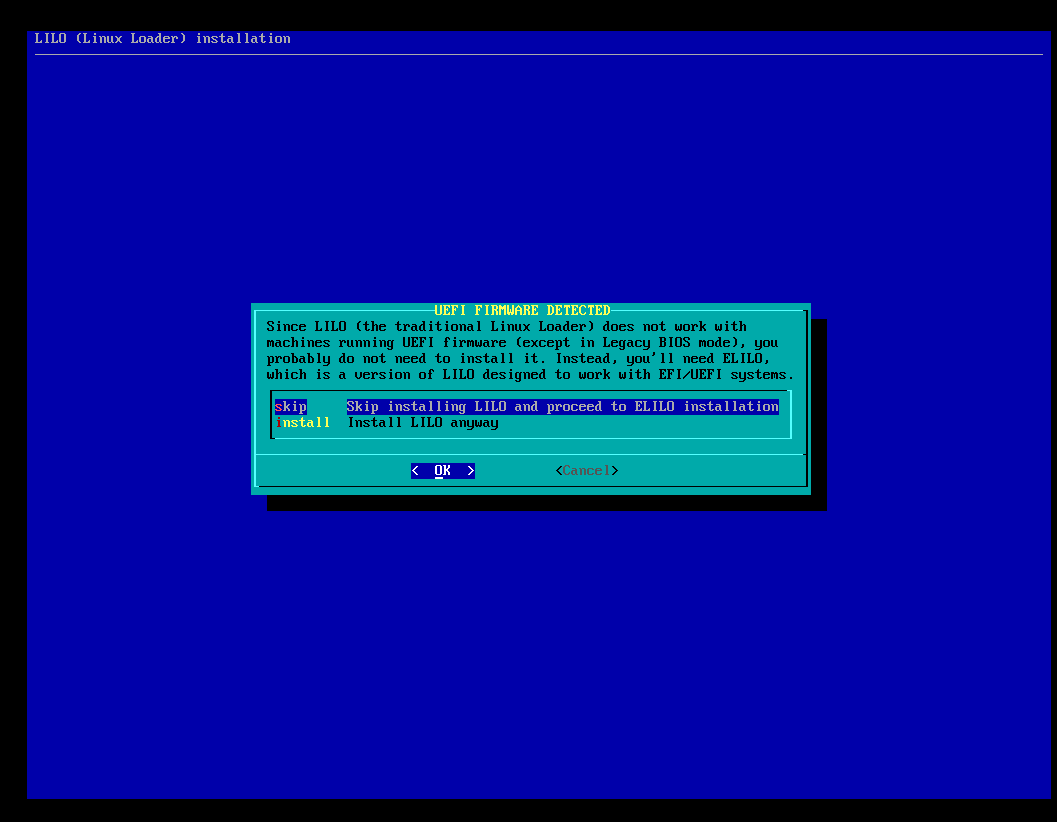Click the "UEFI FIRMWARE DETECTED" dialog title
This screenshot has height=822, width=1057.
[522, 311]
